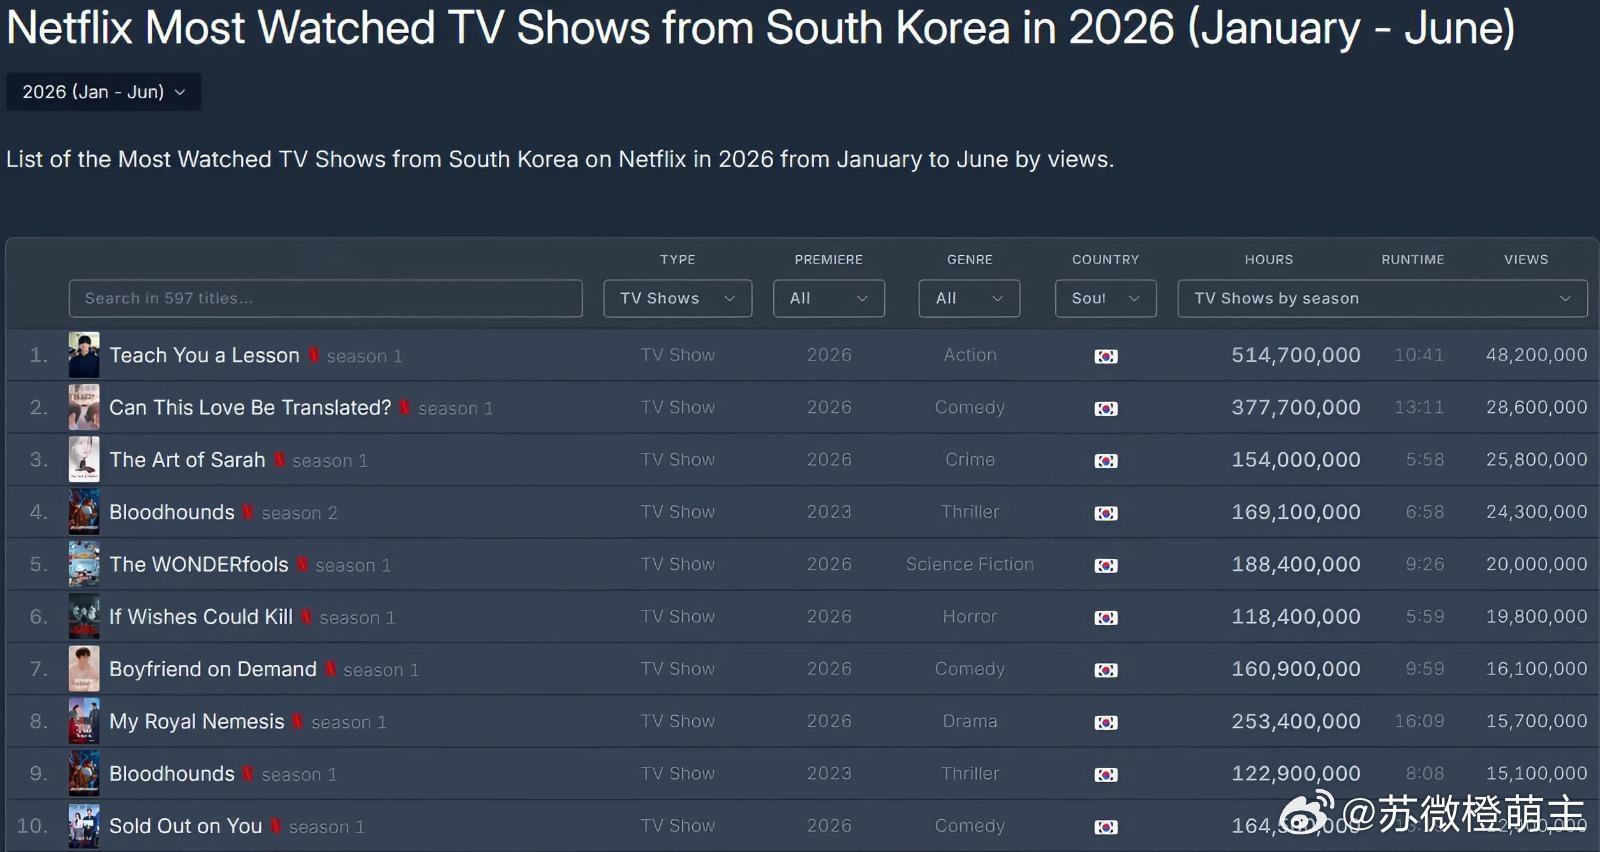Click the Teach You a Lesson poster thumbnail
The width and height of the screenshot is (1600, 852).
pyautogui.click(x=84, y=355)
